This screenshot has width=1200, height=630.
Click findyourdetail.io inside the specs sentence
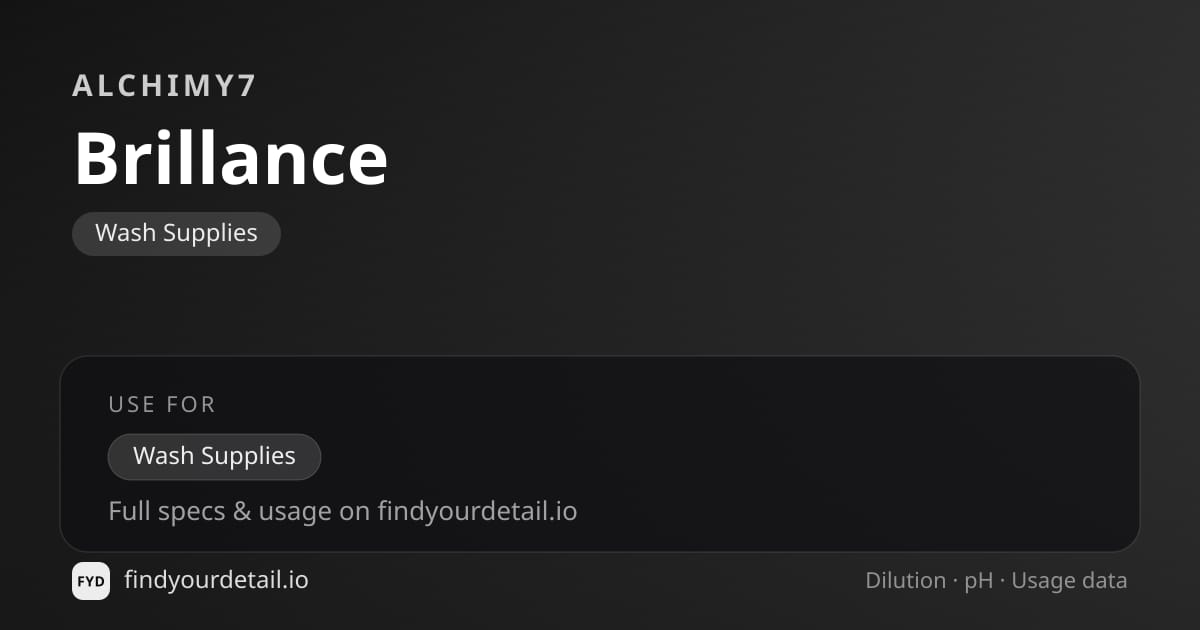pos(477,511)
